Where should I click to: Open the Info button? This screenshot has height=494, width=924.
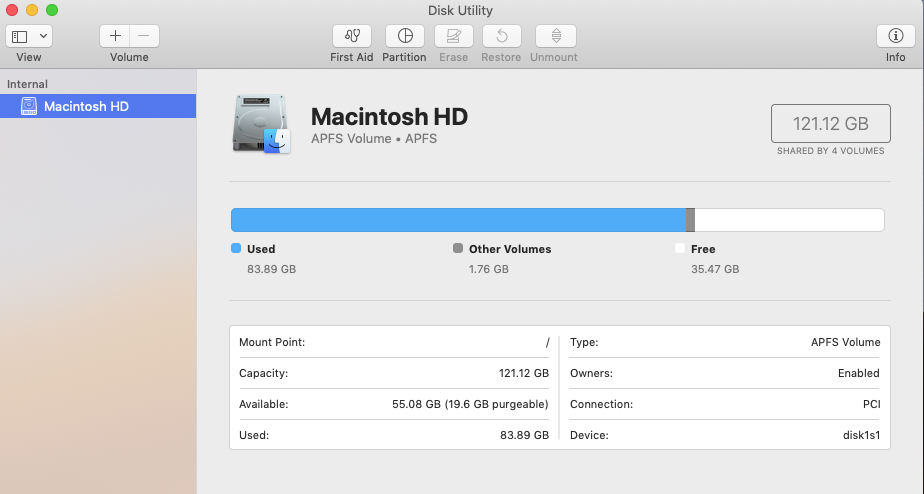(x=896, y=36)
